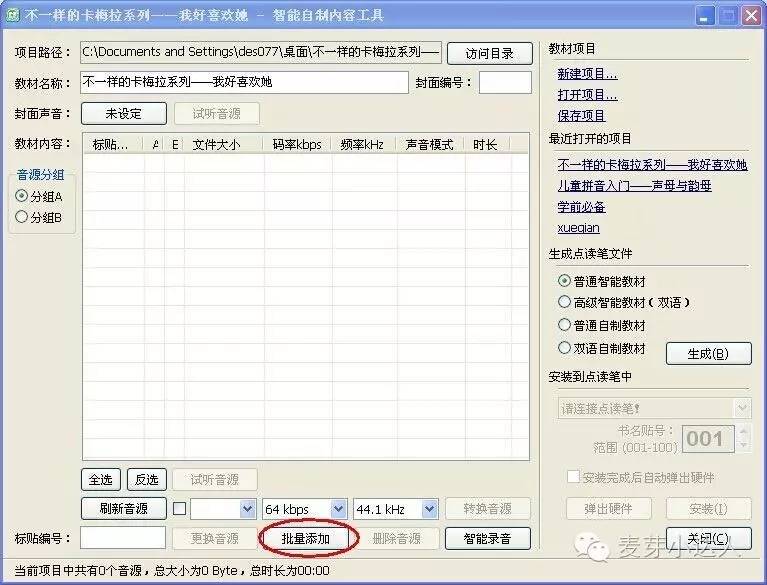Screen dimensions: 767x585
Task: Open recent project 不一样的卡梅拉系列——我好喜欢她
Action: coord(653,165)
